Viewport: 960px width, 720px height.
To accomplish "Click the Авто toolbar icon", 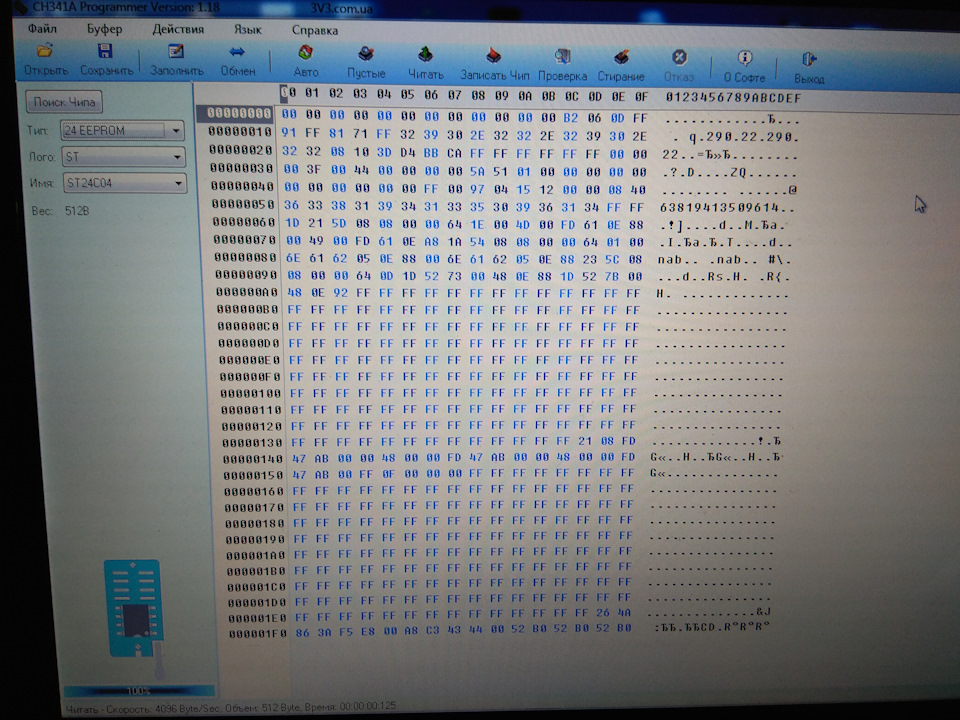I will pyautogui.click(x=306, y=53).
